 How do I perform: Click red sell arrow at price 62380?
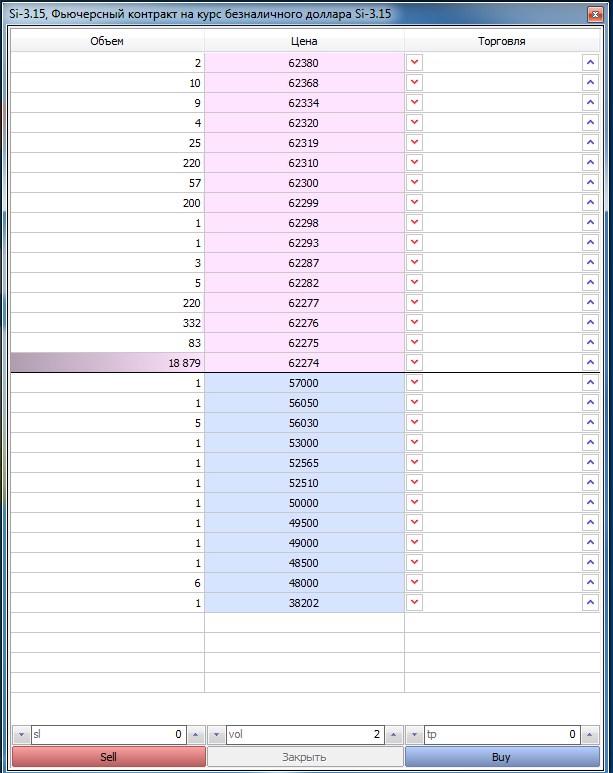pos(414,63)
